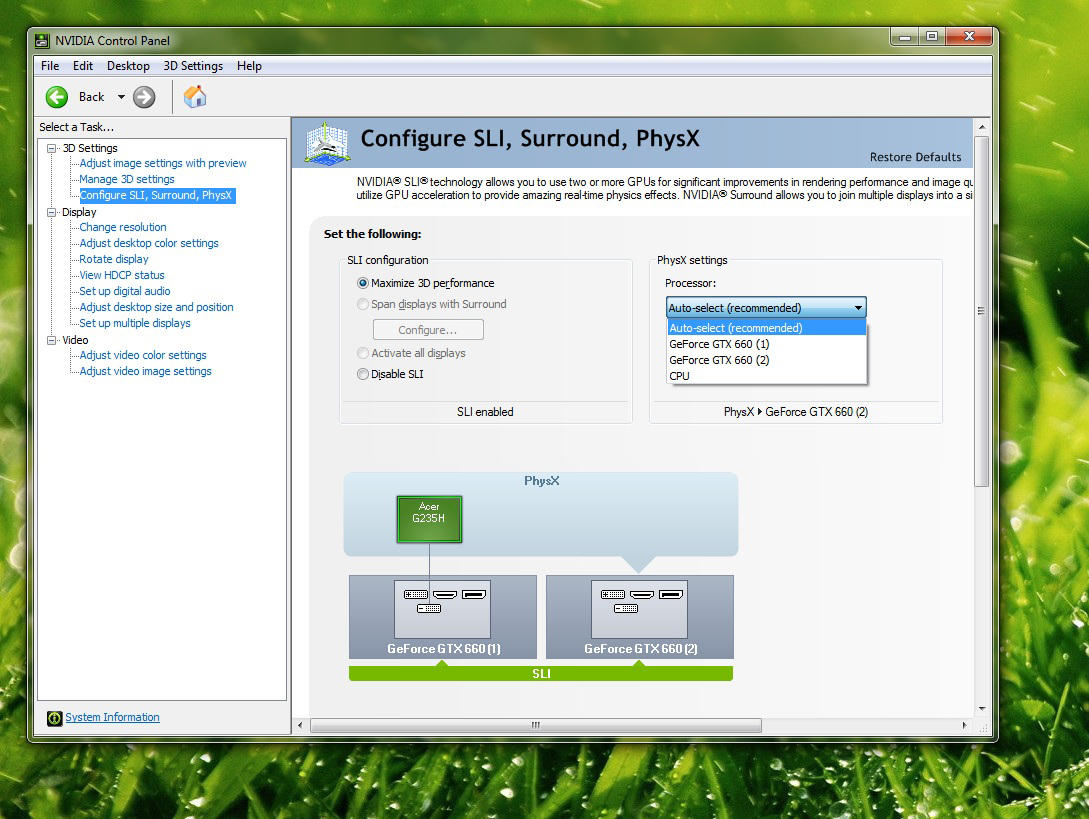Click the horizontal scrollbar left arrow
This screenshot has height=819, width=1089.
(x=300, y=725)
